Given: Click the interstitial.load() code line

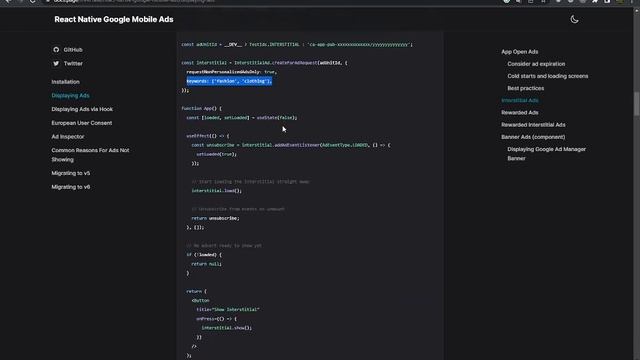Looking at the screenshot, I should [x=216, y=191].
